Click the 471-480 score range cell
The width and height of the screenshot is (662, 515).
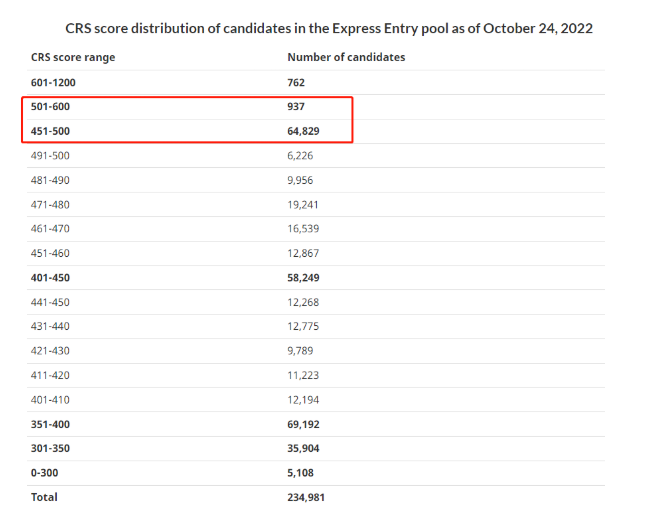click(50, 205)
